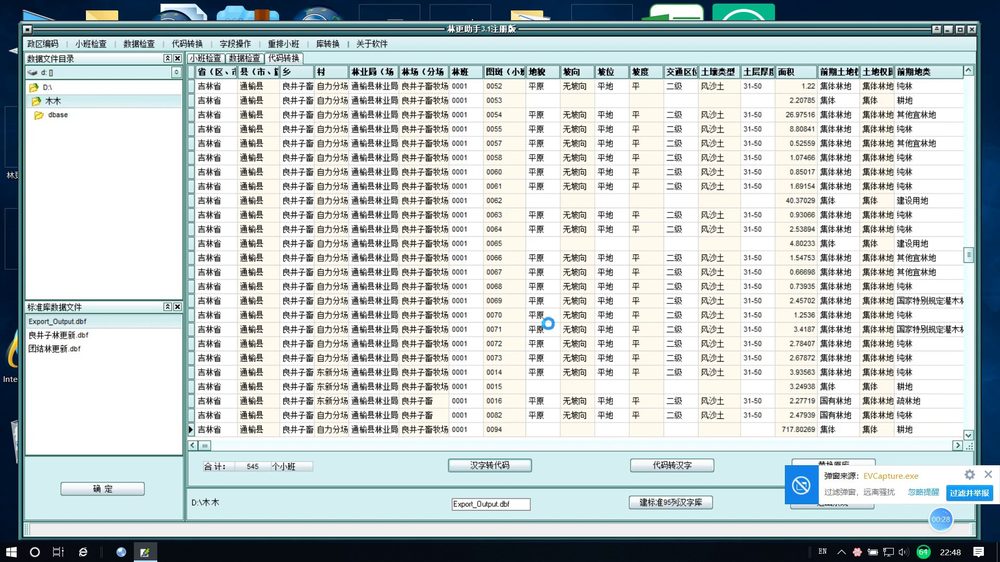Open Task View on the taskbar
Viewport: 1000px width, 562px height.
[58, 552]
